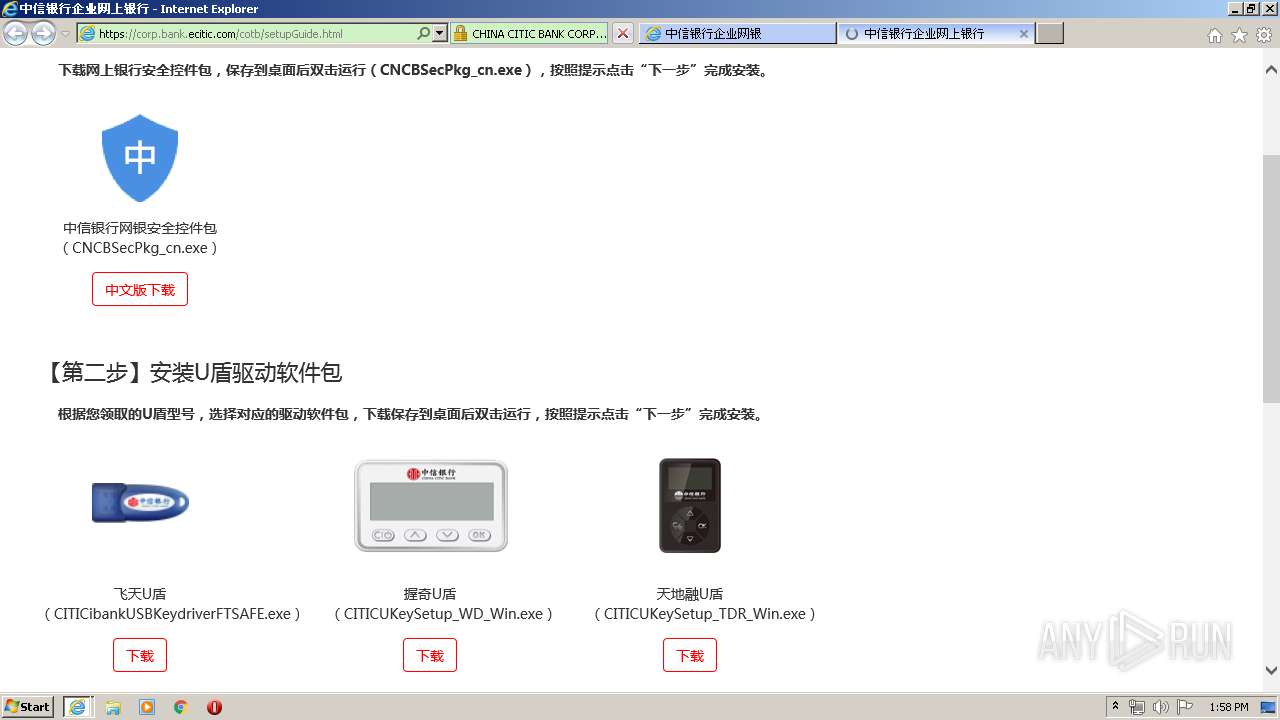Open a new blank tab

coord(1049,33)
